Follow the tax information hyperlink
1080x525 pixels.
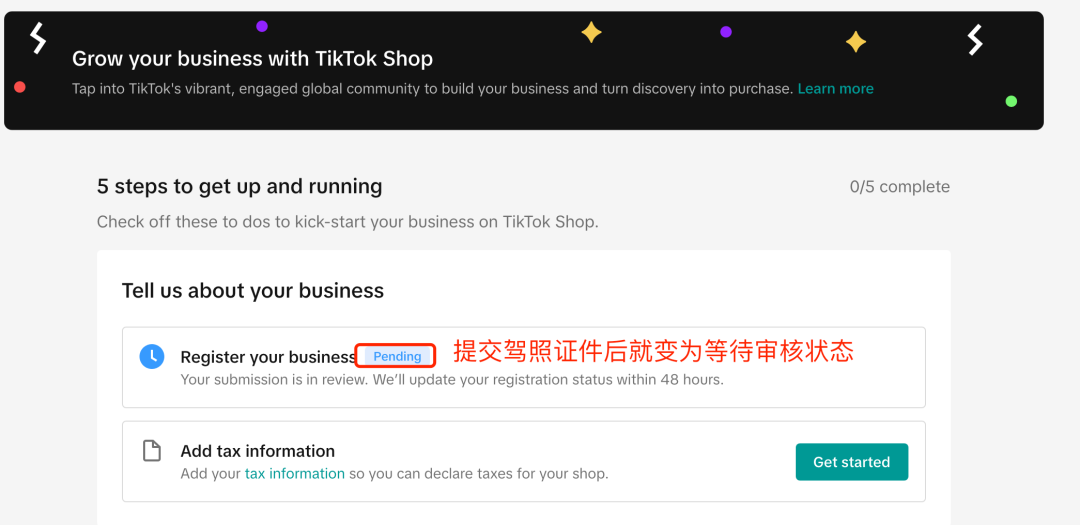click(x=294, y=474)
